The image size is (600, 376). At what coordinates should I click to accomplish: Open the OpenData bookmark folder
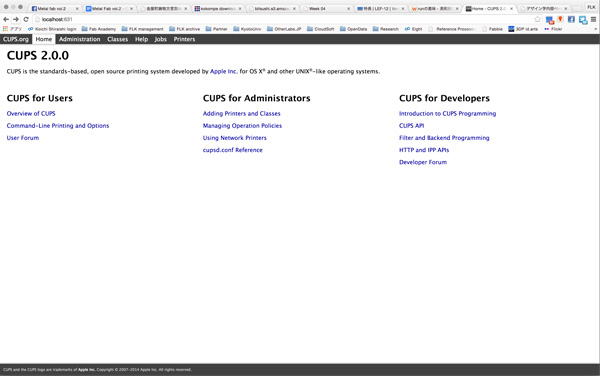point(354,29)
